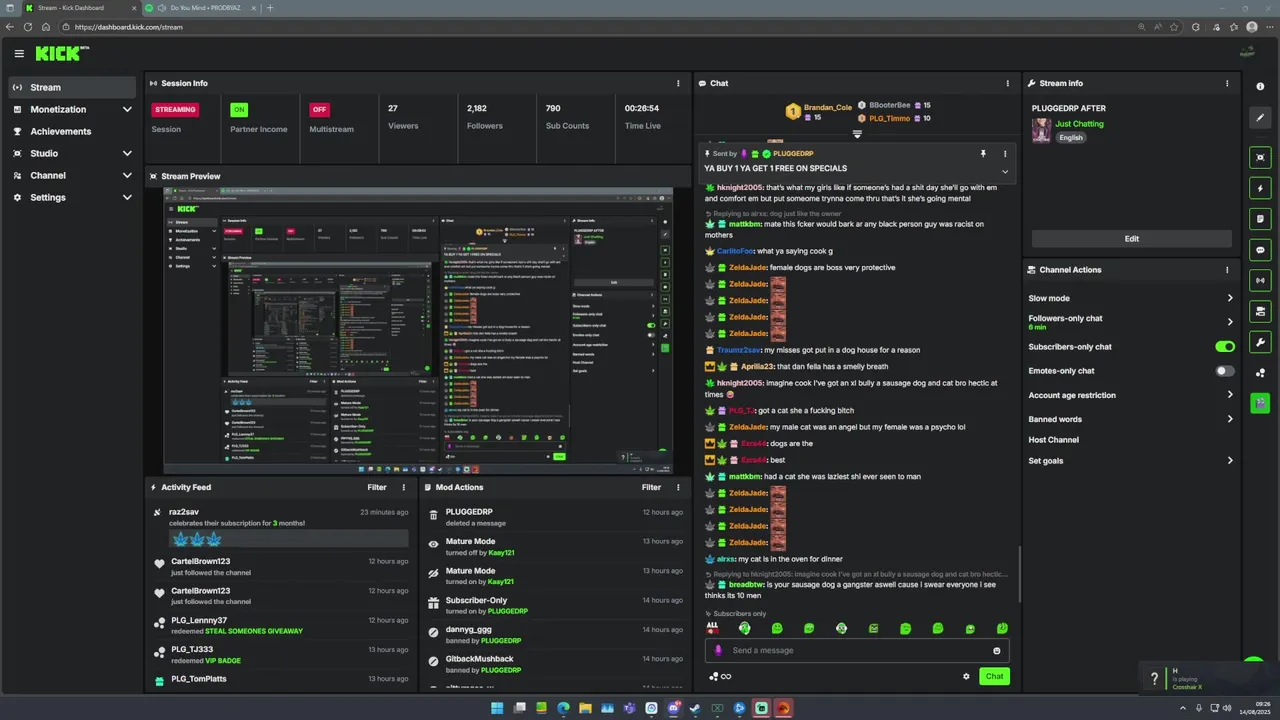1280x720 pixels.
Task: Click the green Chat send button
Action: click(994, 676)
